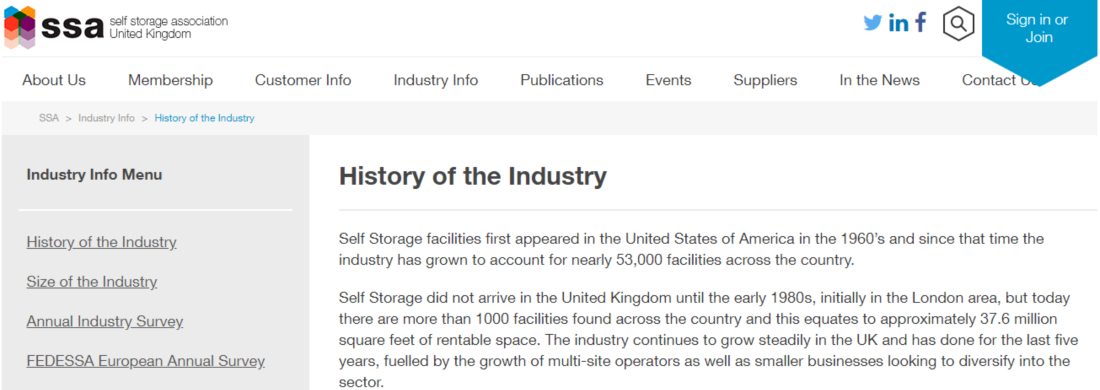Open the Industry Info menu
The height and width of the screenshot is (390, 1100).
point(436,80)
